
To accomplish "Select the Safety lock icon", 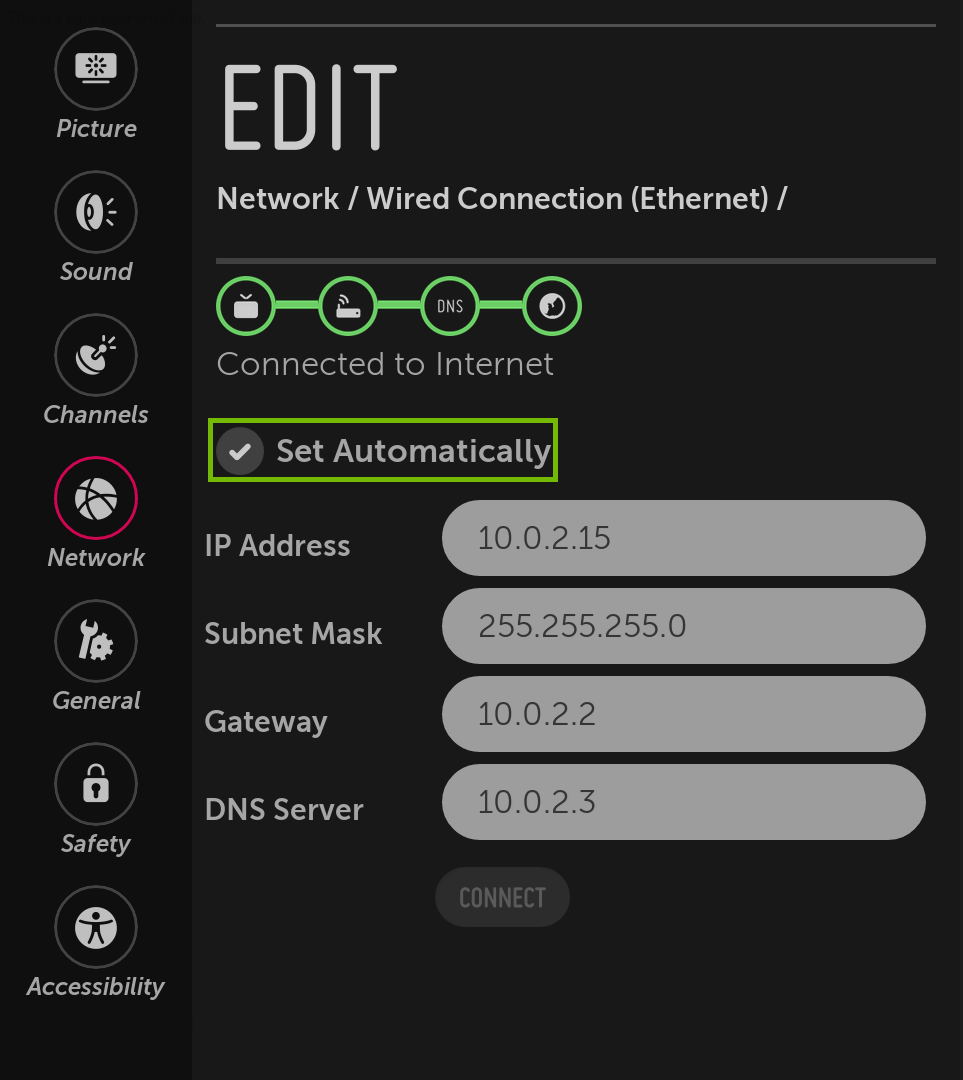I will pos(96,784).
